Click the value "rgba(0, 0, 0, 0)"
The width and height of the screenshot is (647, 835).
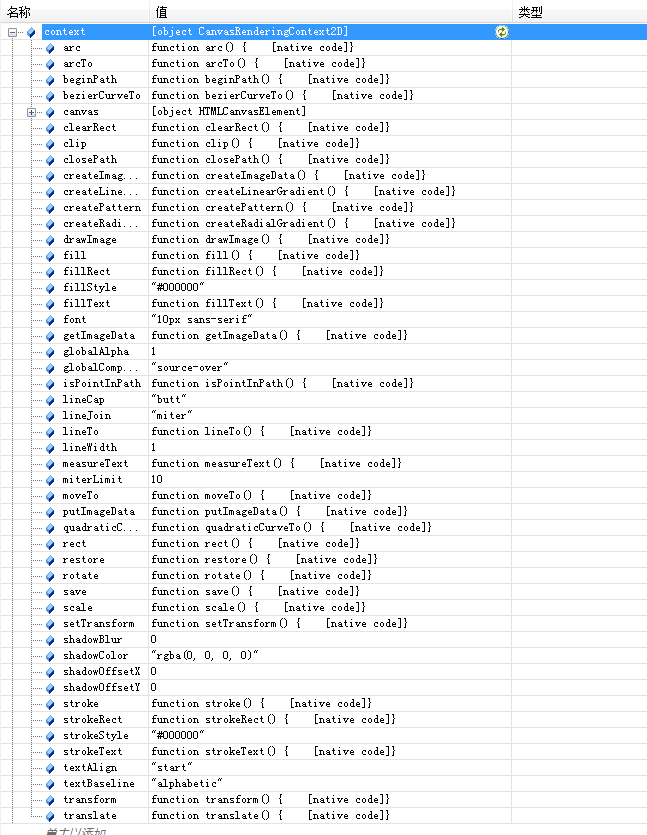pyautogui.click(x=205, y=656)
